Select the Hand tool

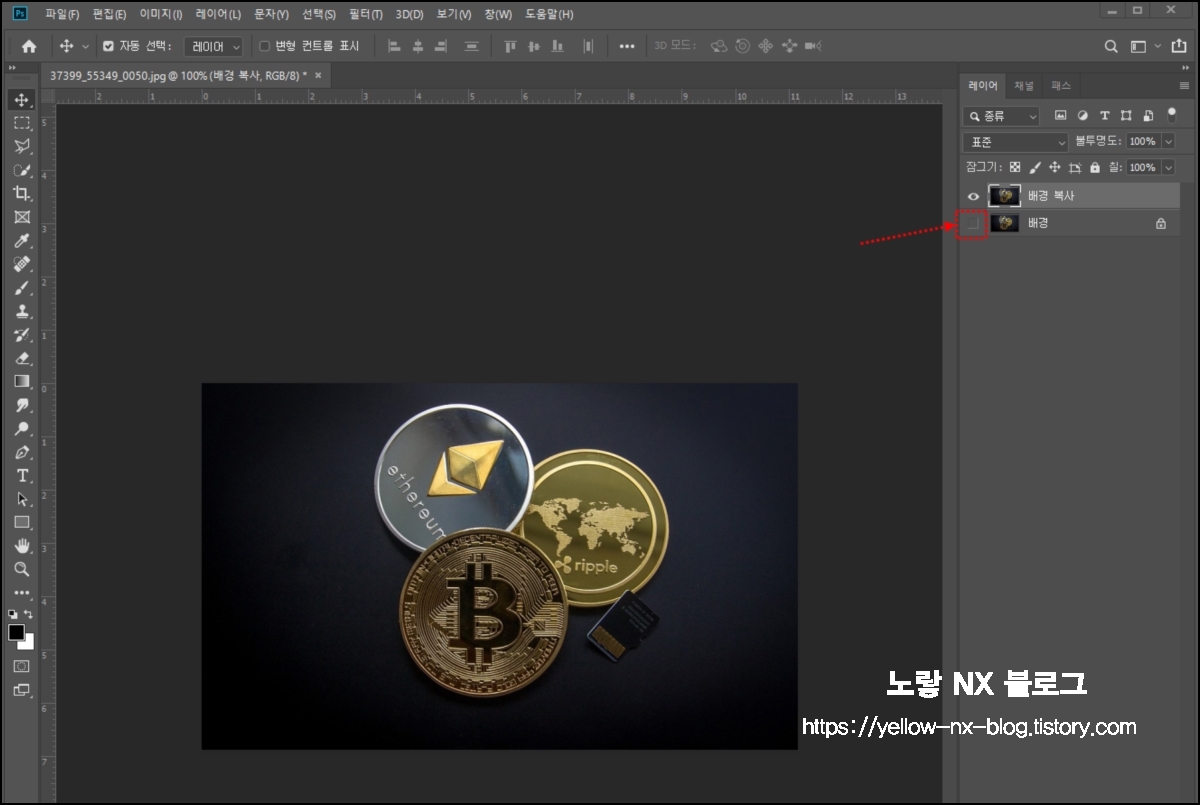click(22, 546)
